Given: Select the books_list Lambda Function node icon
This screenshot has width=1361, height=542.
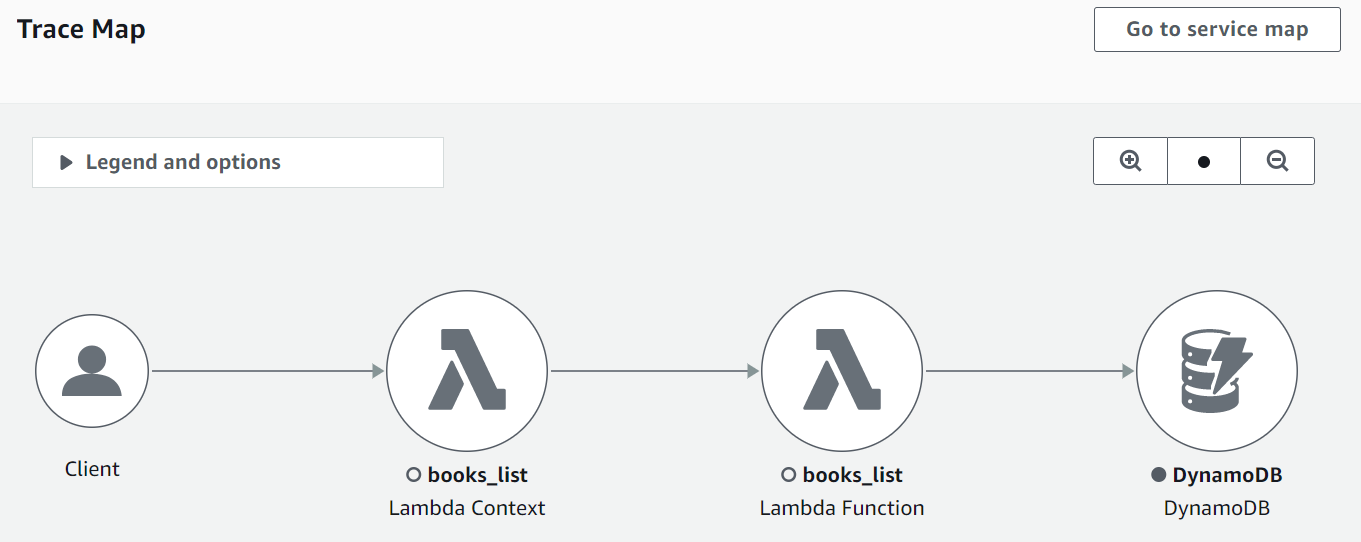Looking at the screenshot, I should click(x=842, y=372).
